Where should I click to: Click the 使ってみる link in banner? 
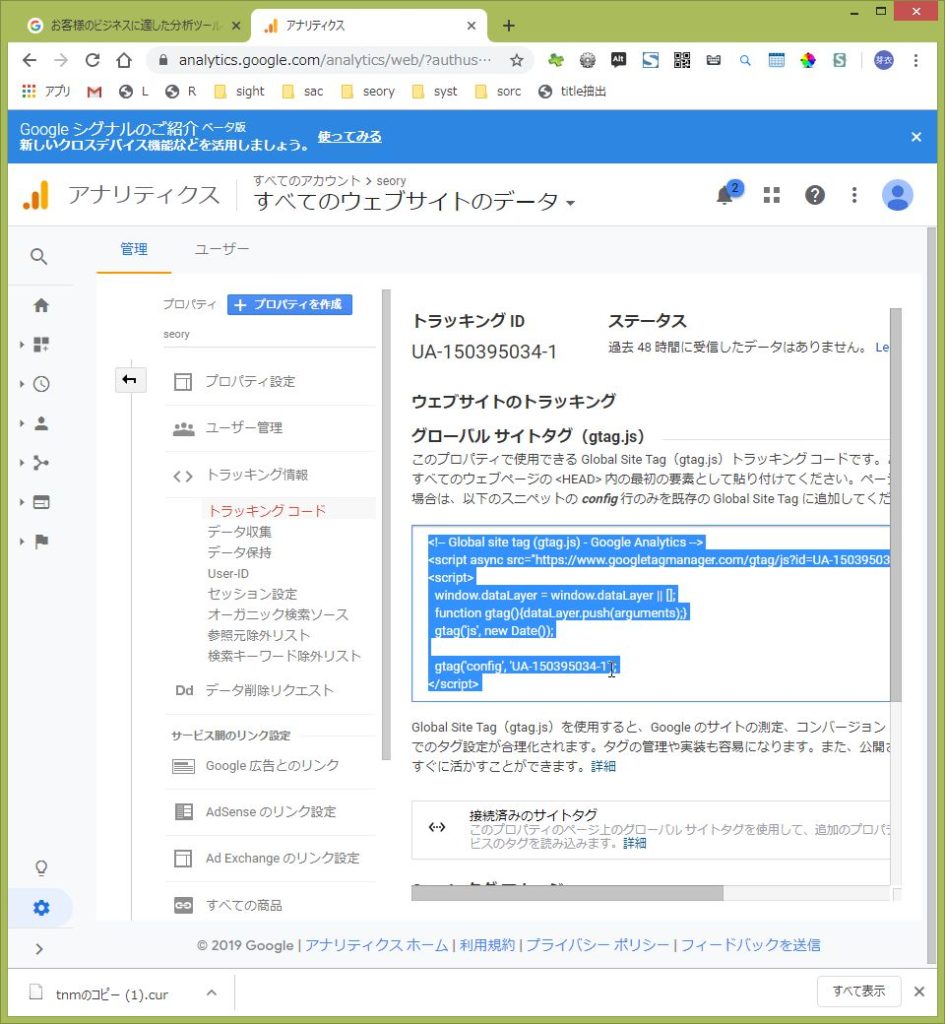pos(349,136)
